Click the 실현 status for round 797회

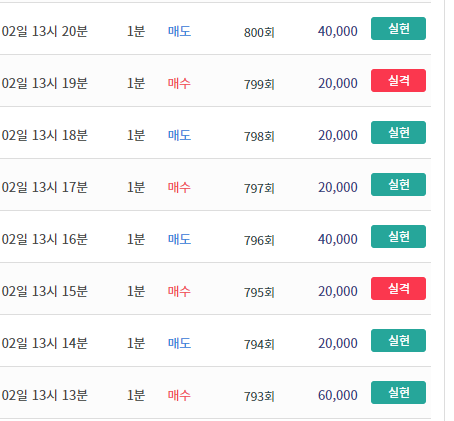tap(398, 185)
